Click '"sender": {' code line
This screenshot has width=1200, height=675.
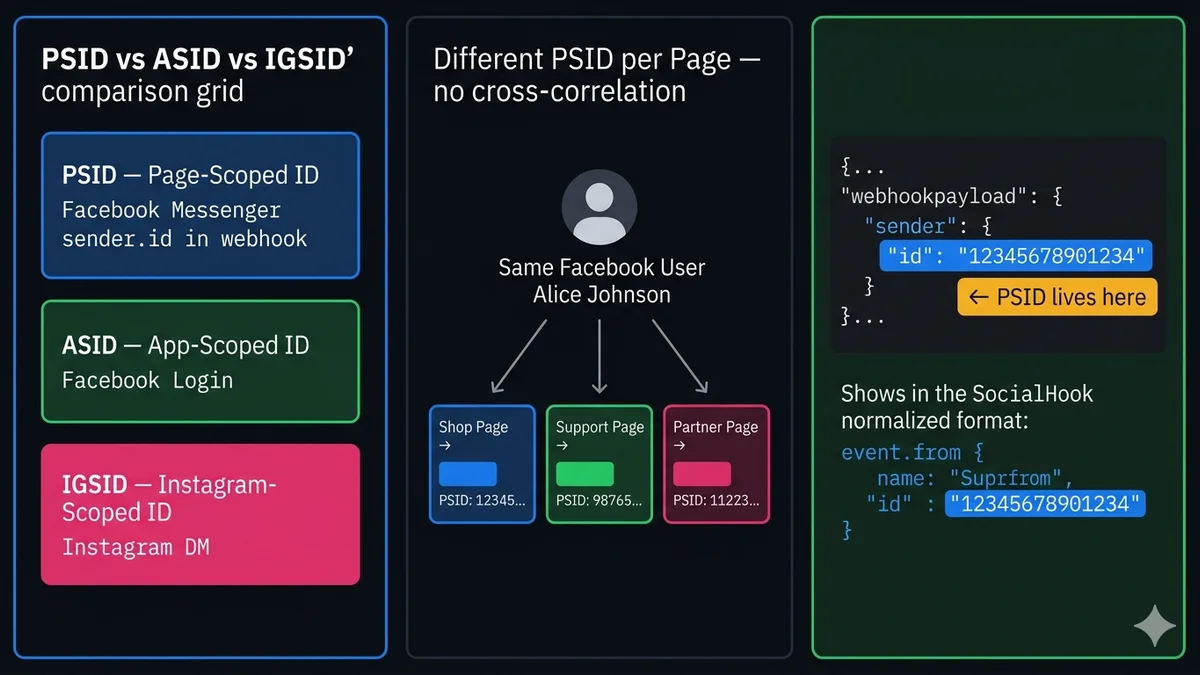928,226
